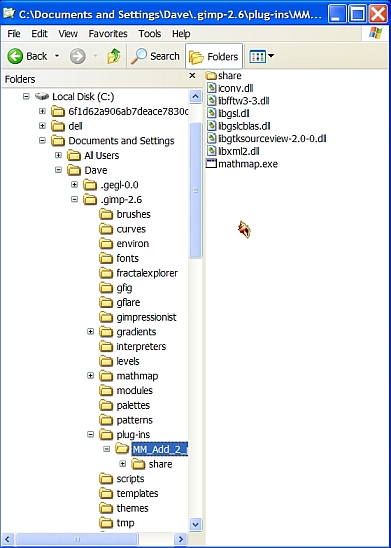The image size is (391, 548).
Task: Open the Back history dropdown arrow
Action: [x=57, y=56]
